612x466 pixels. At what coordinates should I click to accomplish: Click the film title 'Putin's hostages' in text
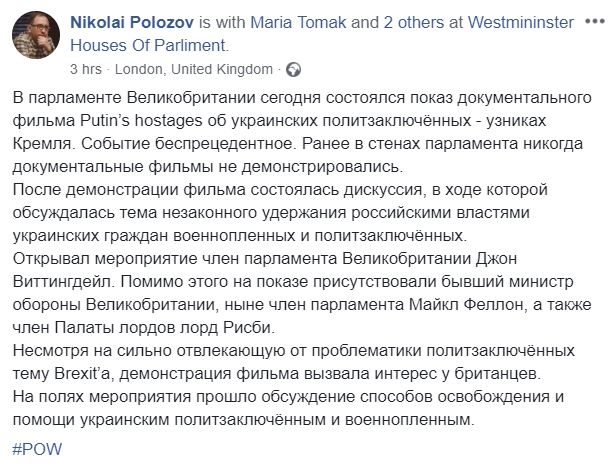pos(141,121)
